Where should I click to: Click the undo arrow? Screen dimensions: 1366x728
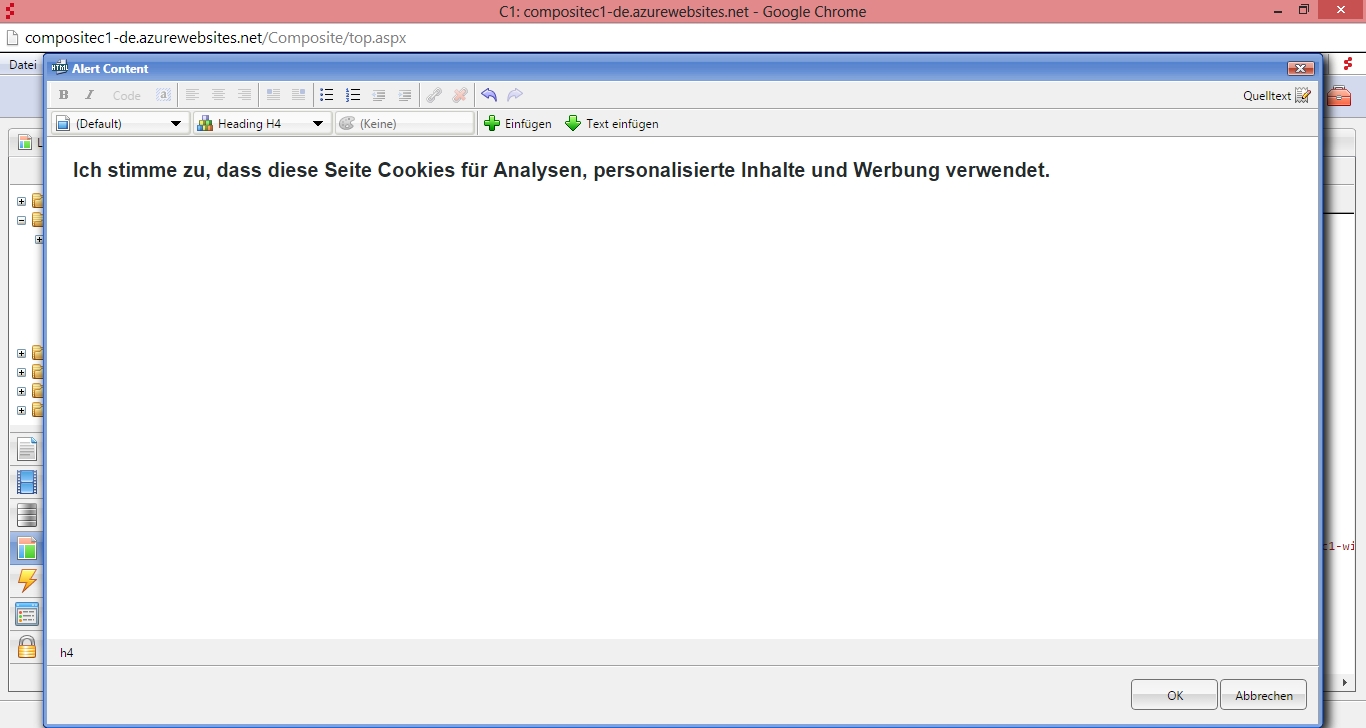[489, 95]
